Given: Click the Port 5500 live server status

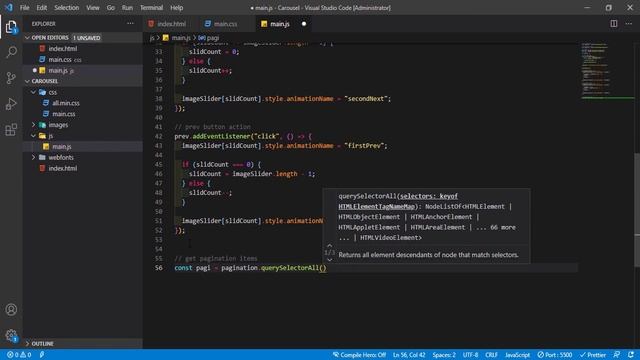Looking at the screenshot, I should pos(554,355).
